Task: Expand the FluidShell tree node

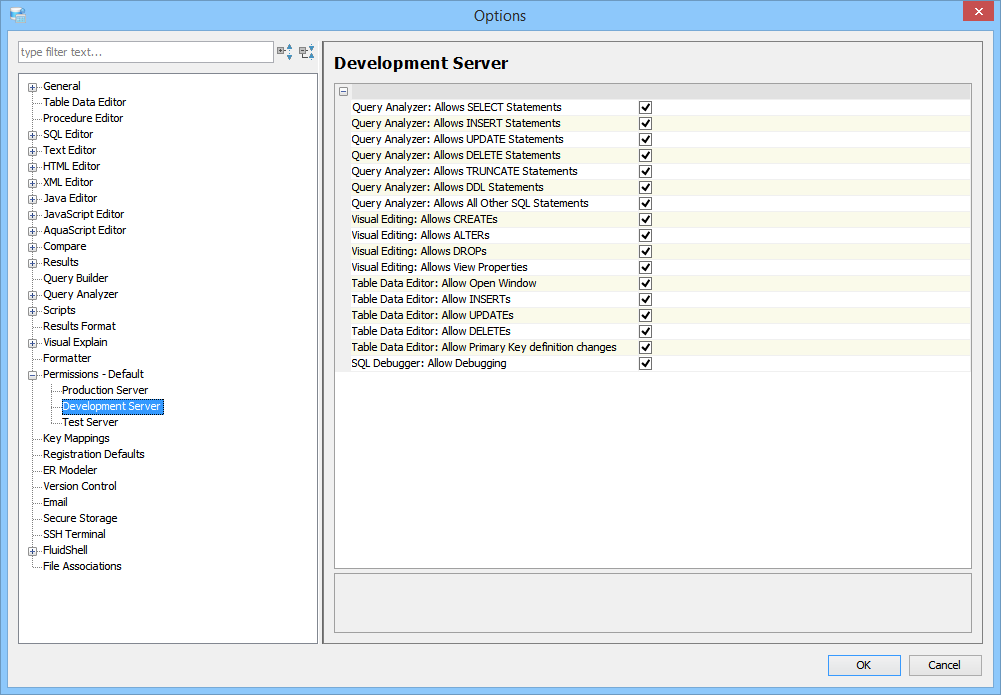Action: [x=33, y=551]
